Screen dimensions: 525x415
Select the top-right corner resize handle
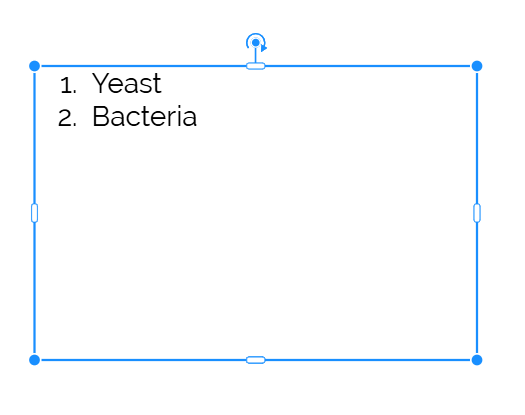(x=477, y=66)
